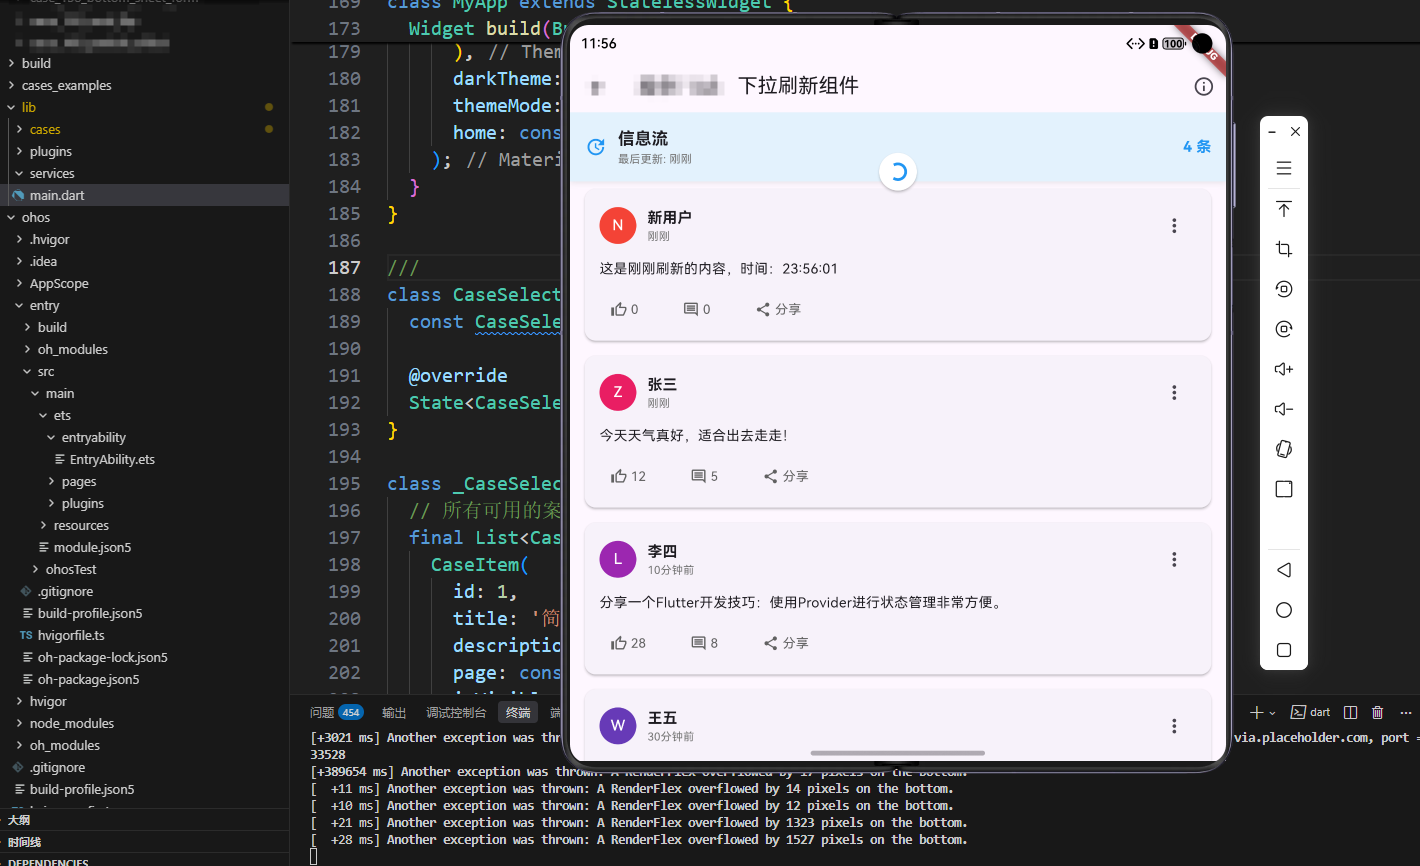Take a screenshot with the crop icon
Image resolution: width=1420 pixels, height=866 pixels.
coord(1284,249)
